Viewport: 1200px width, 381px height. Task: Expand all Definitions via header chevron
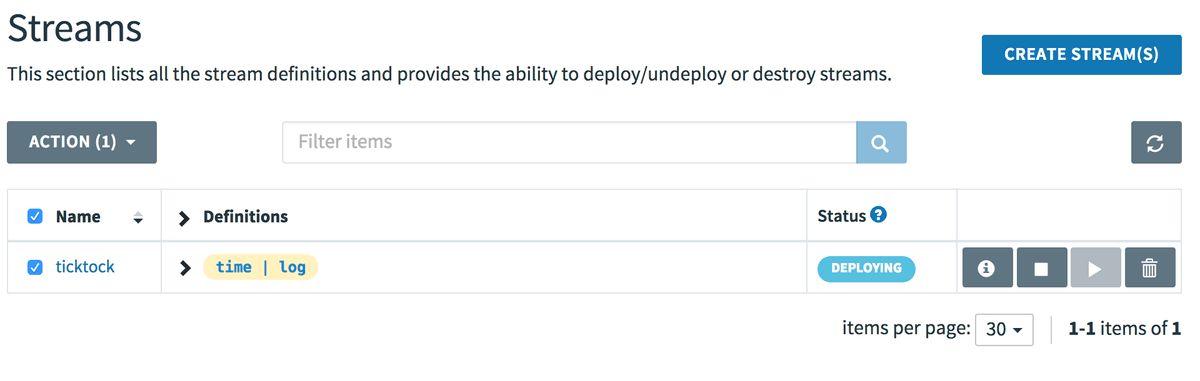coord(184,217)
